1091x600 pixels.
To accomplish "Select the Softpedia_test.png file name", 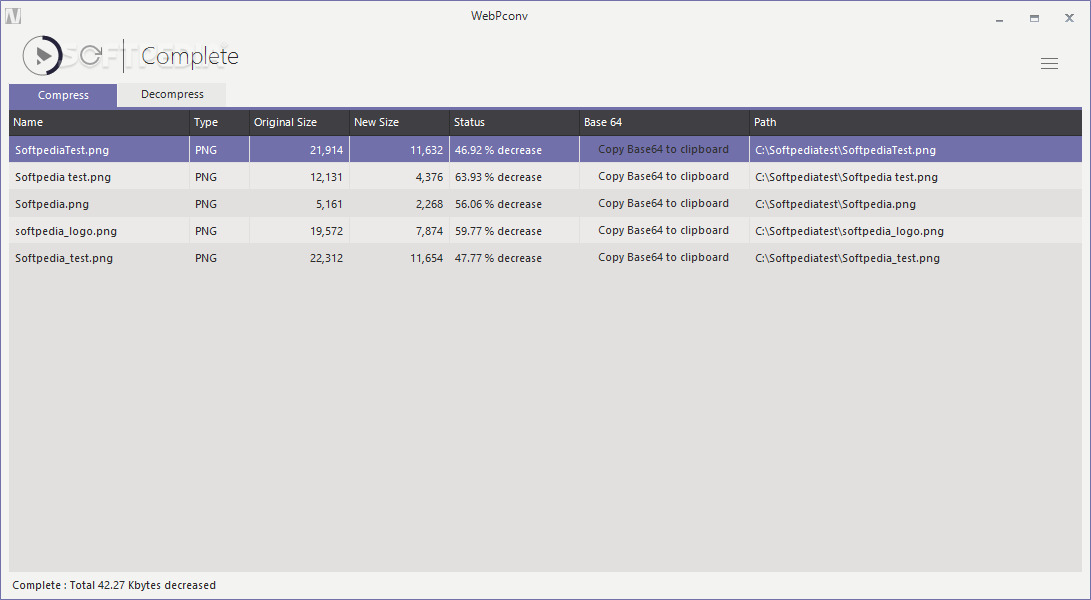I will point(63,258).
